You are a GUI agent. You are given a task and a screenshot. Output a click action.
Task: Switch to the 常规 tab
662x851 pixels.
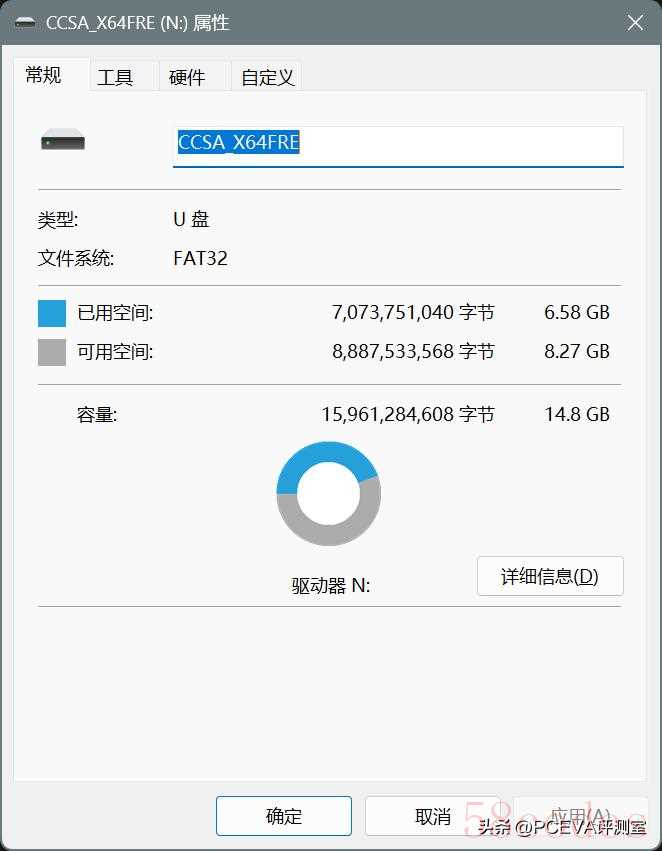coord(43,75)
